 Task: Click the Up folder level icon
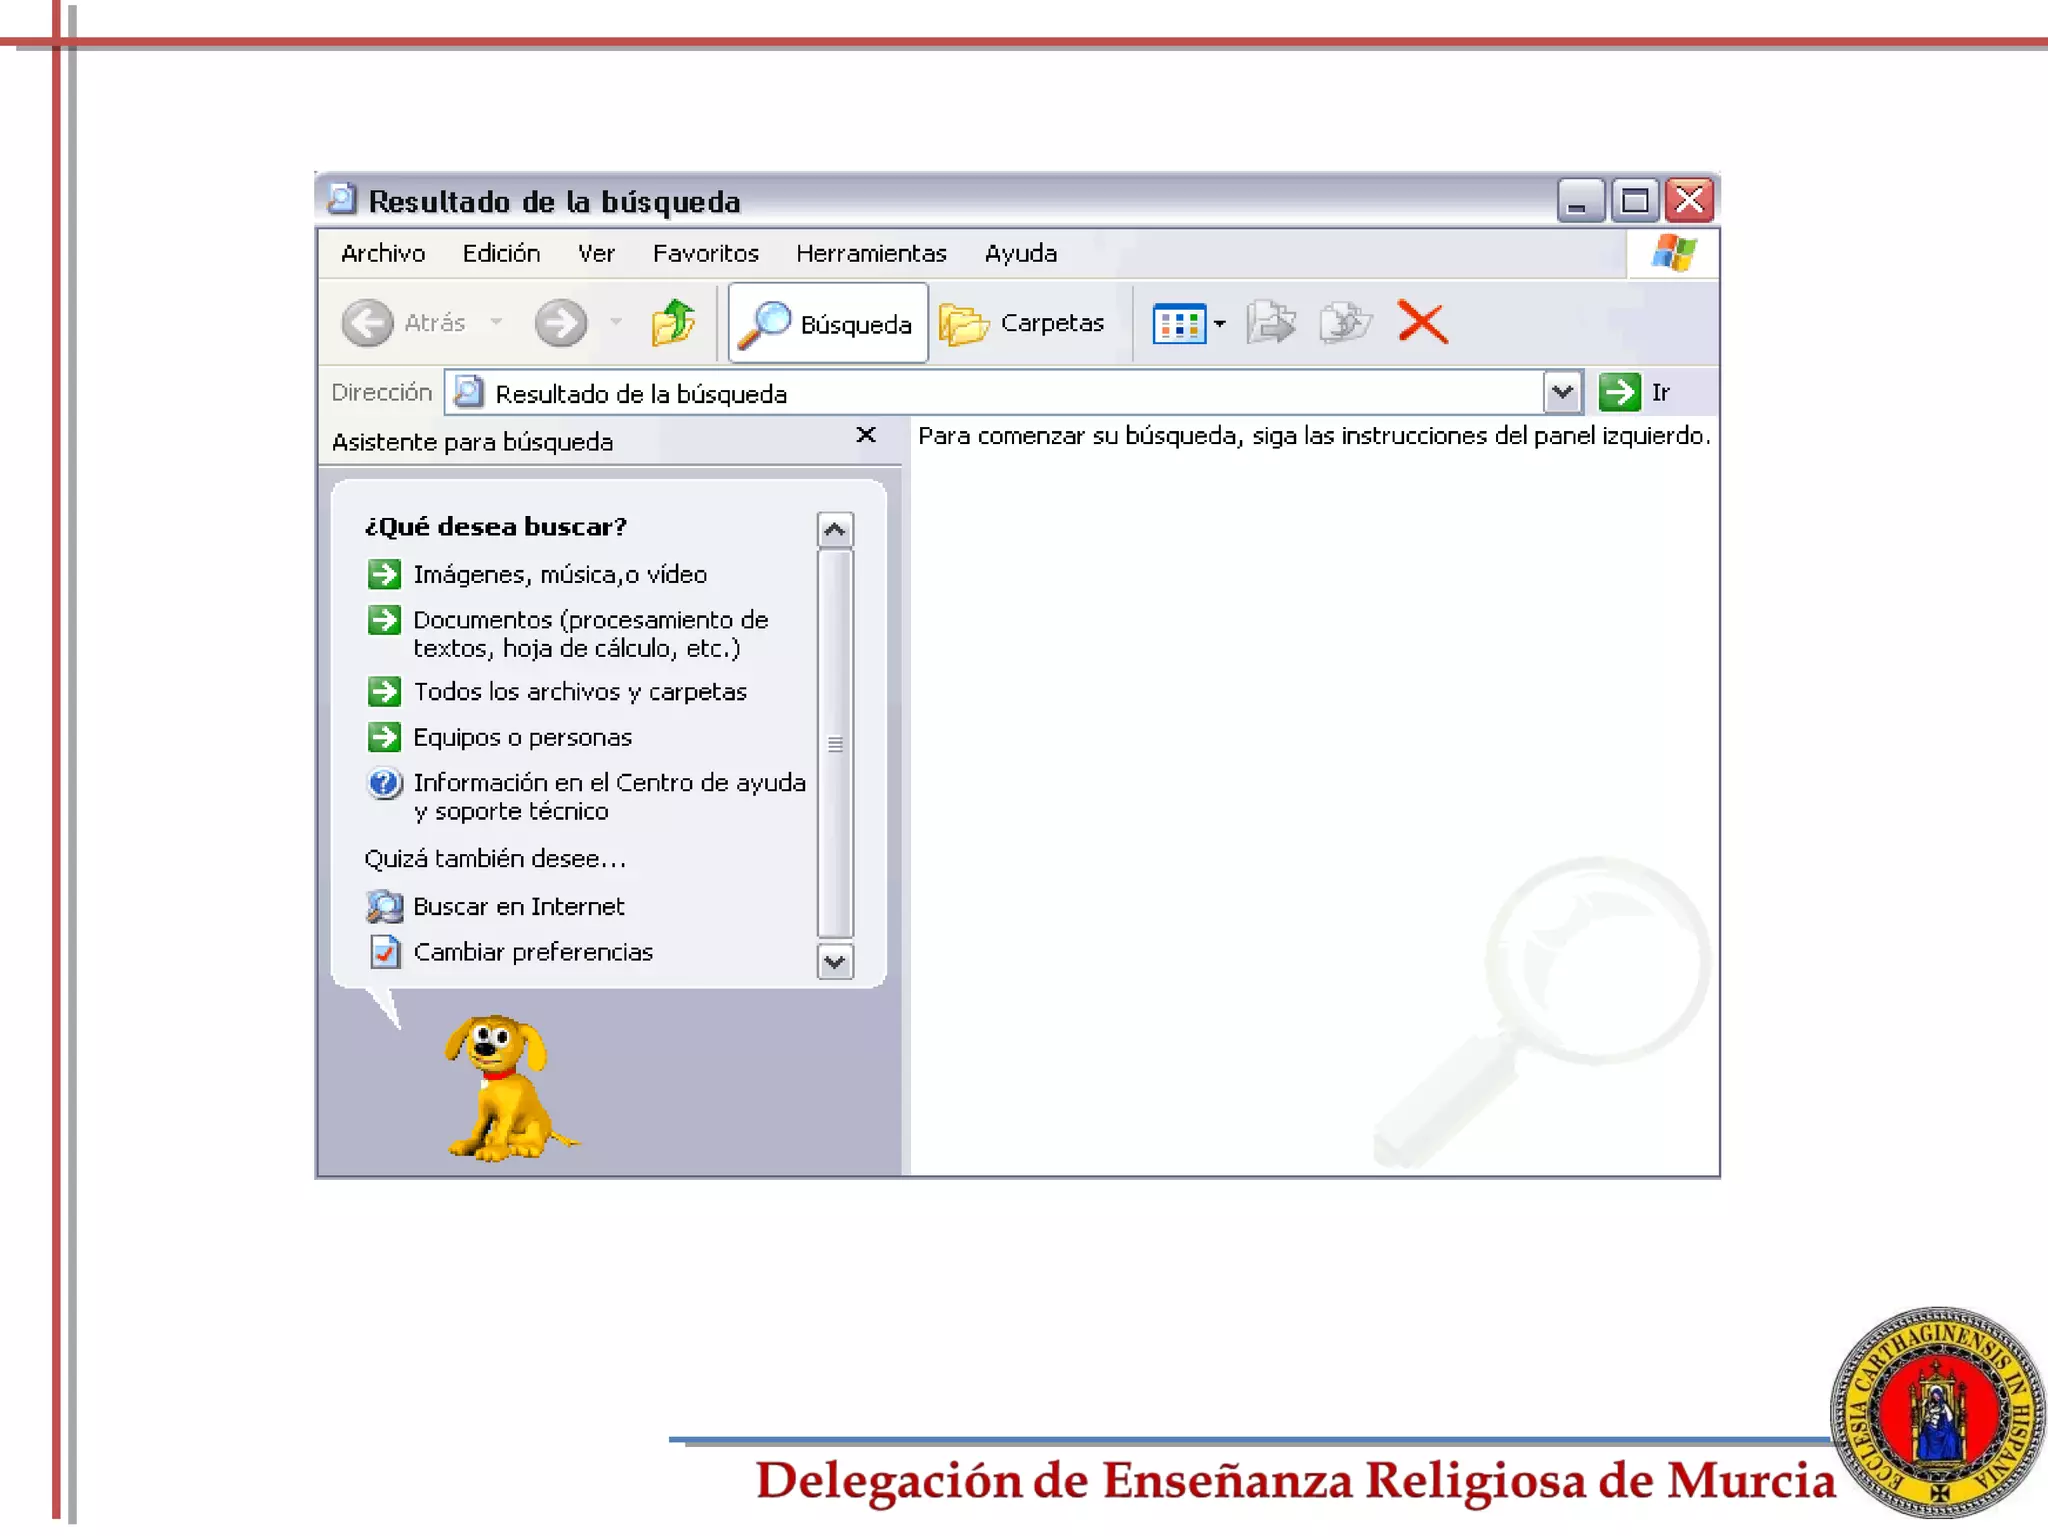point(673,323)
